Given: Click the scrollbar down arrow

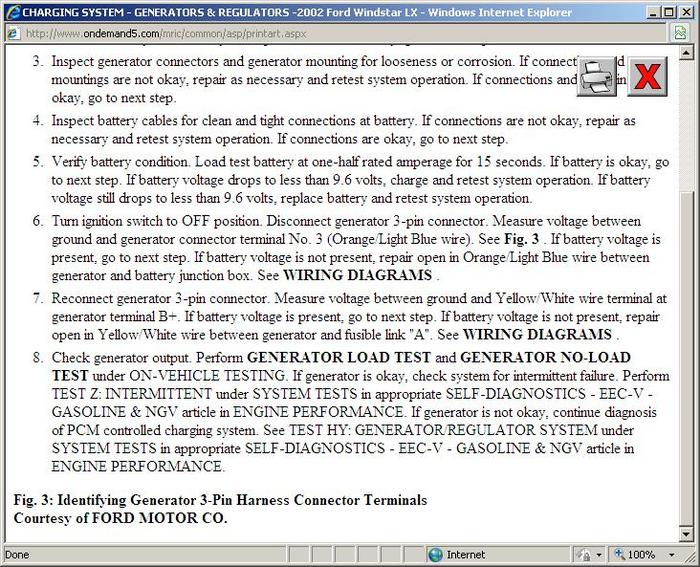Looking at the screenshot, I should point(686,534).
